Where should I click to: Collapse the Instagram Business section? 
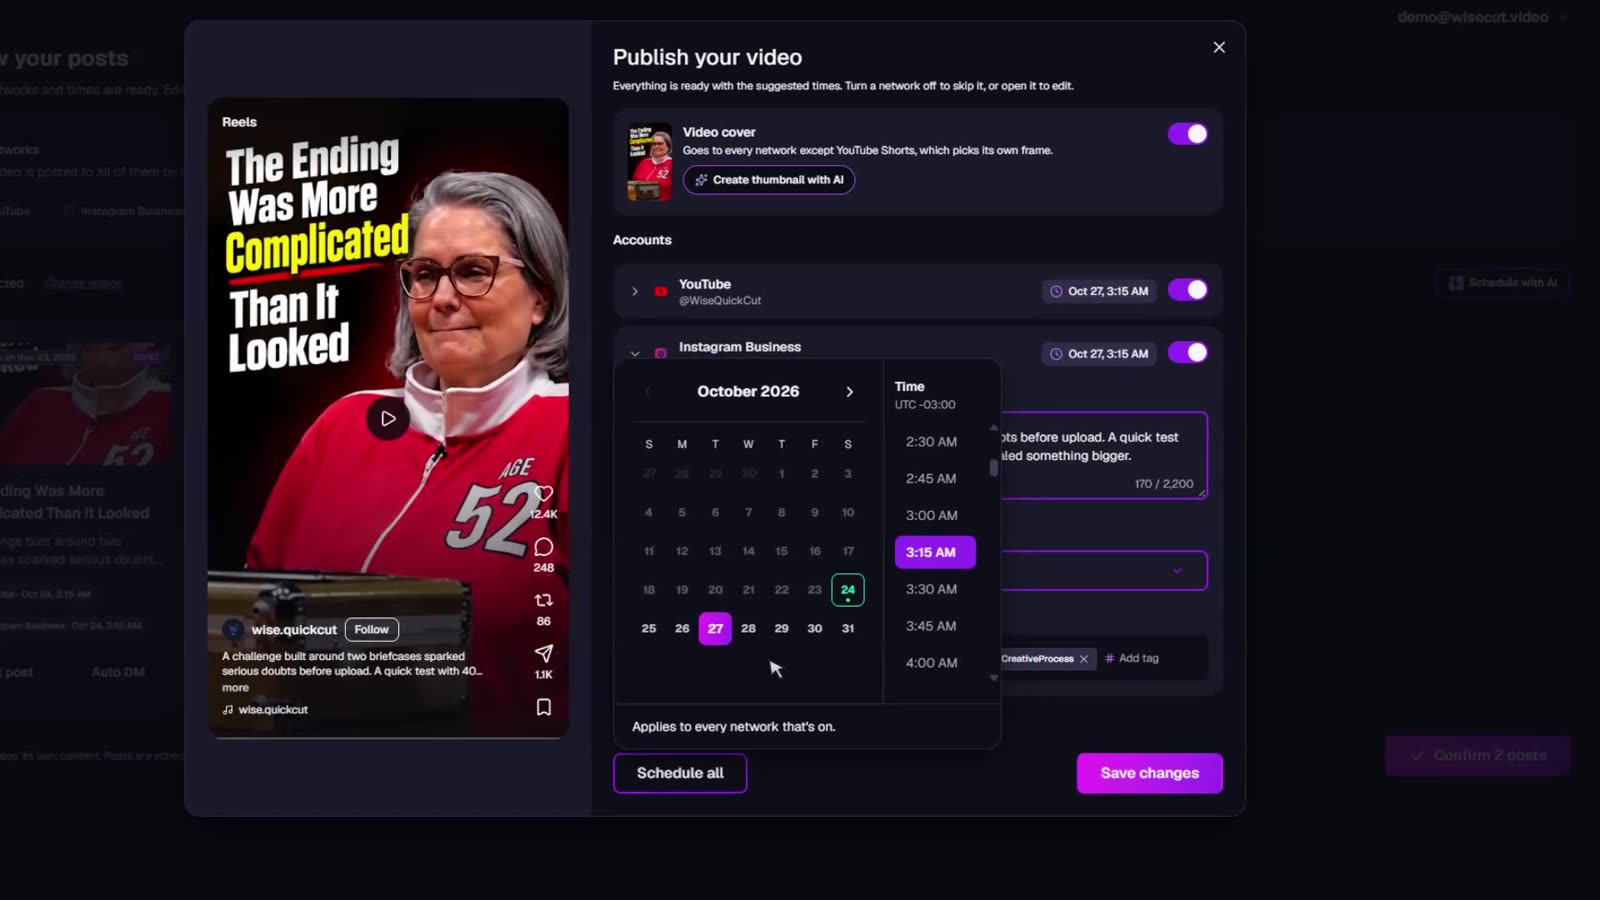click(635, 354)
